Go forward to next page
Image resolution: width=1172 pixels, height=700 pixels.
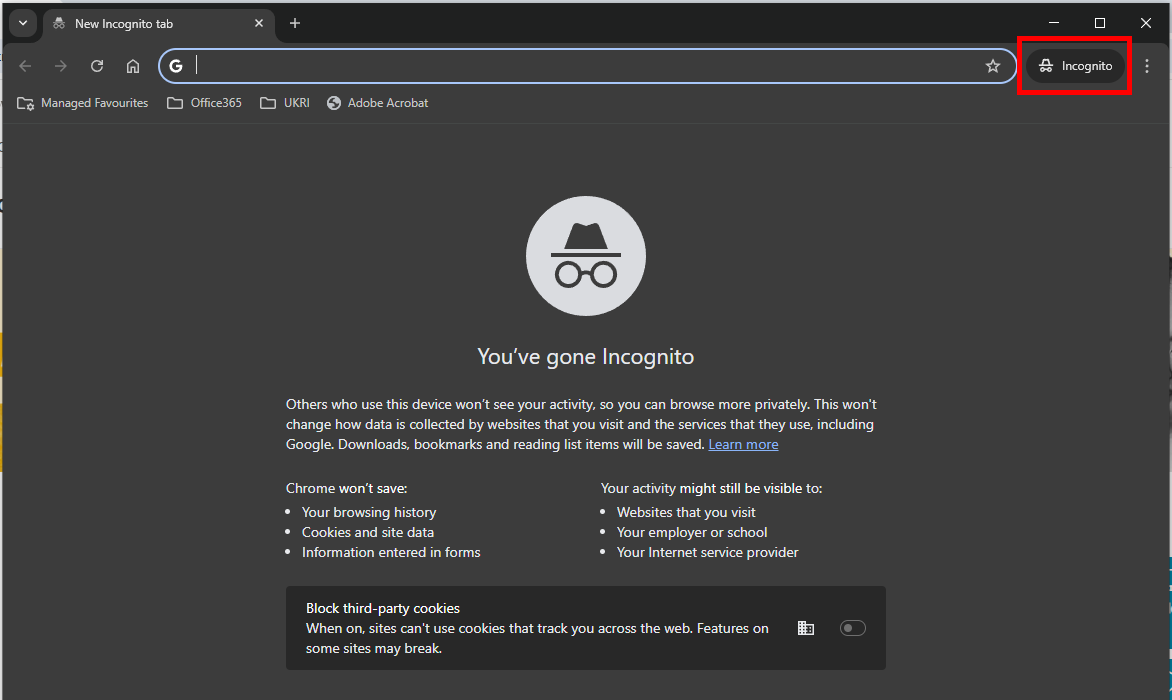[x=61, y=66]
